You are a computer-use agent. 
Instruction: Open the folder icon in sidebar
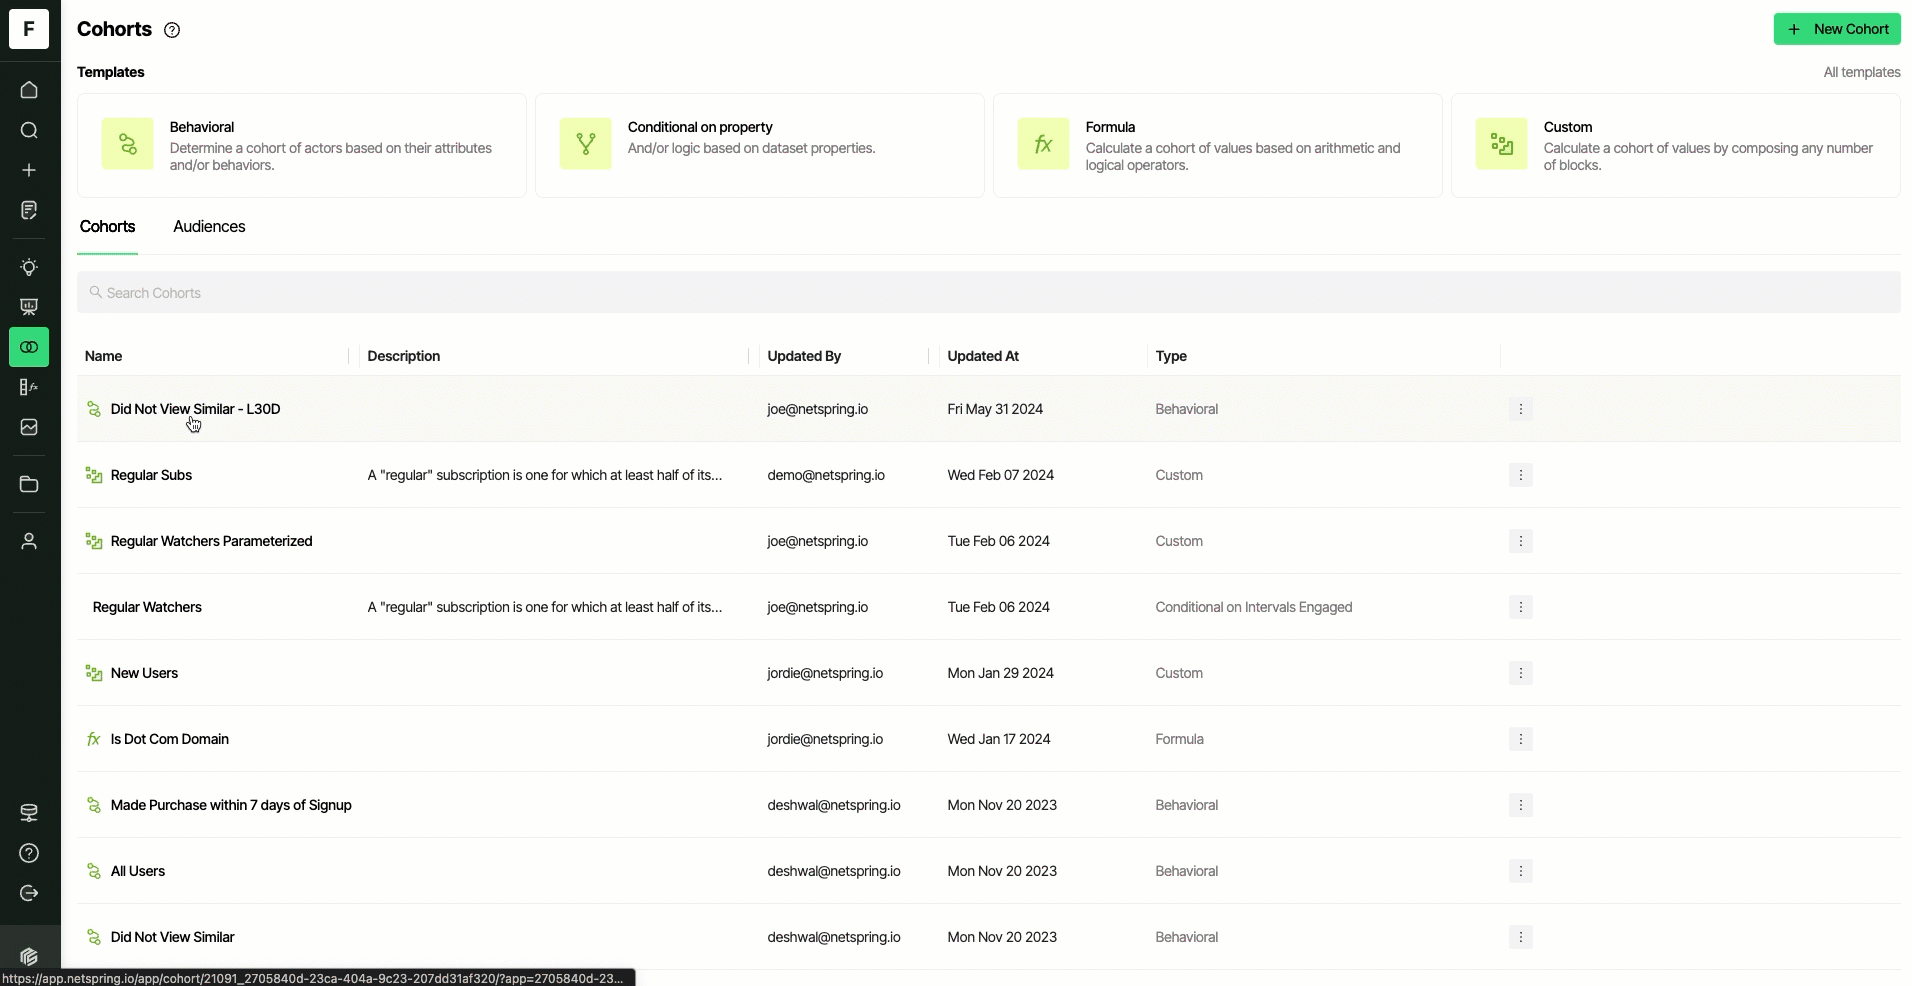(x=29, y=484)
